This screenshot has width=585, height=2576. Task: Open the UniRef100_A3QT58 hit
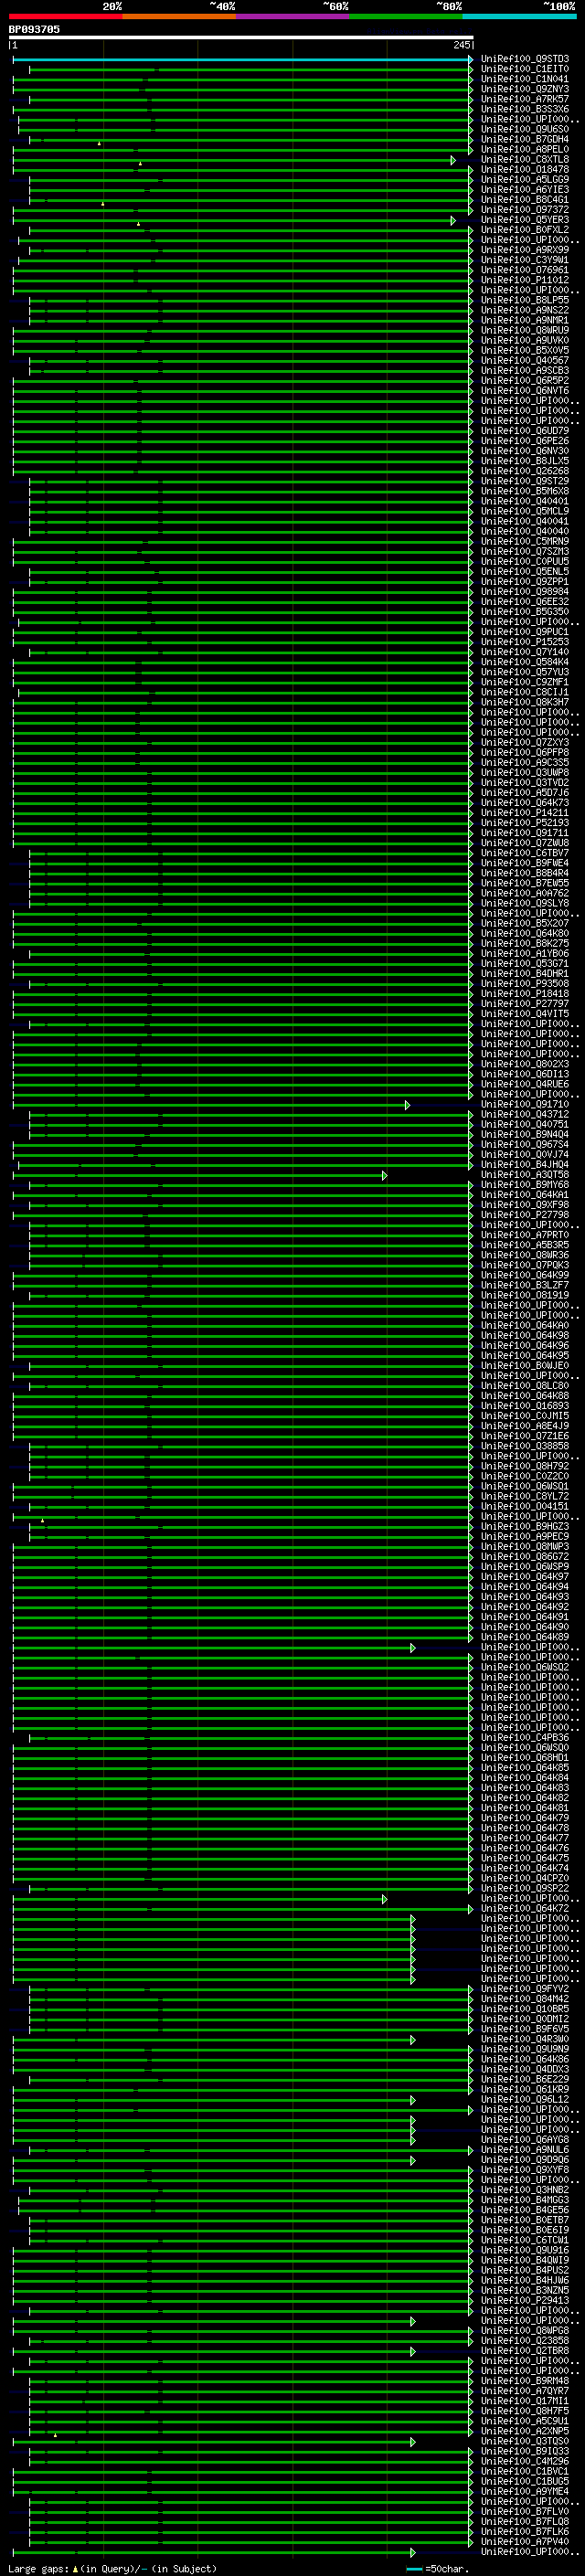coord(525,1175)
